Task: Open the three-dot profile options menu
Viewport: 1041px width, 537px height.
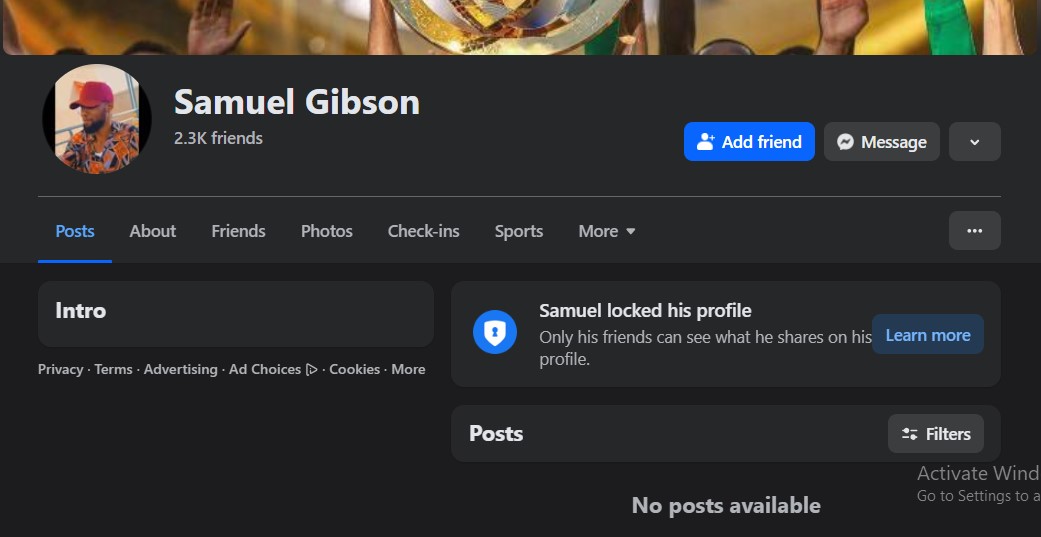Action: tap(974, 230)
